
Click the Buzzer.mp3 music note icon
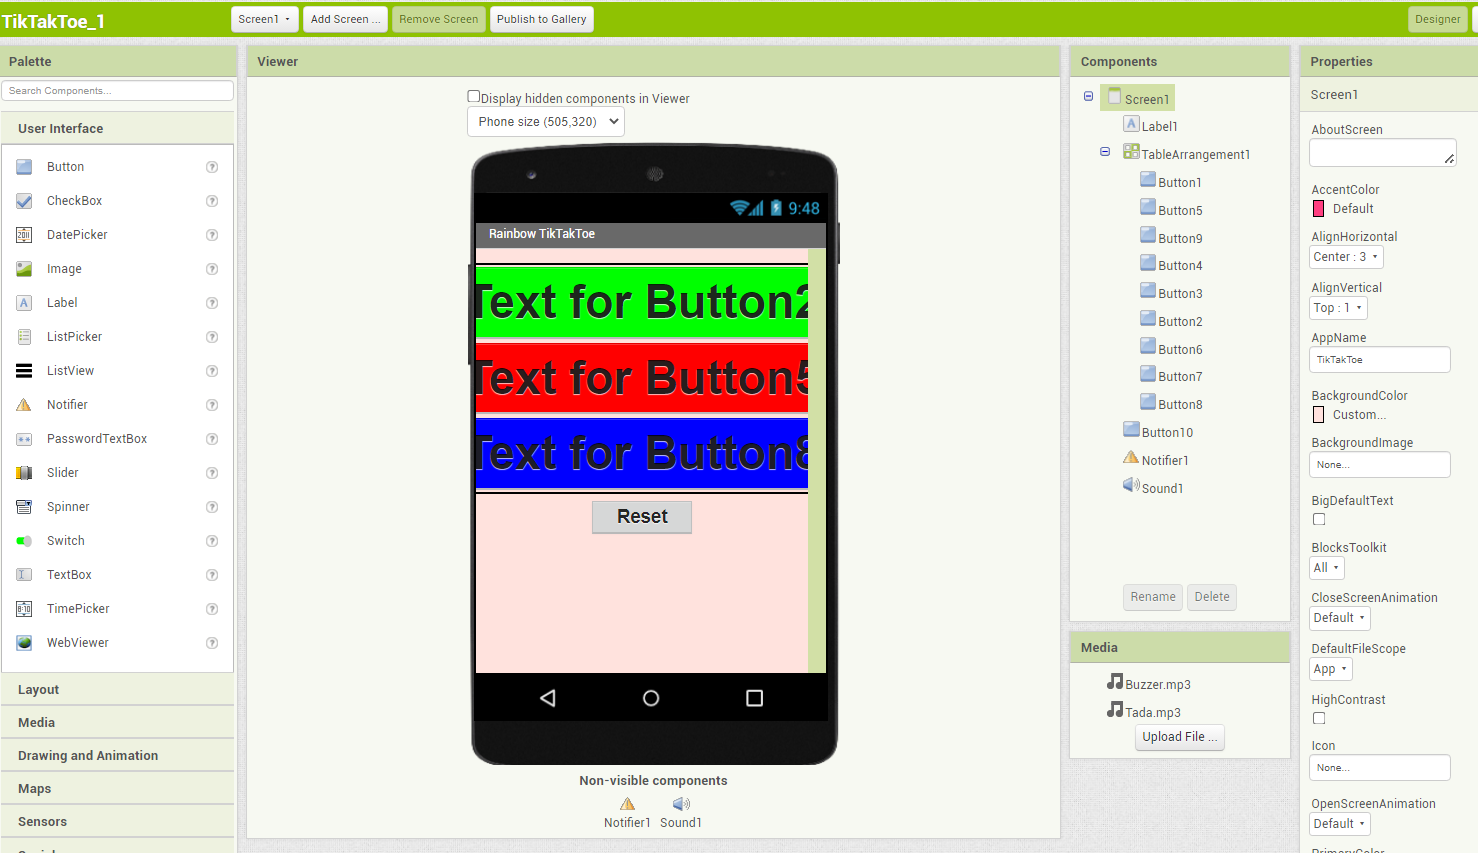1115,682
